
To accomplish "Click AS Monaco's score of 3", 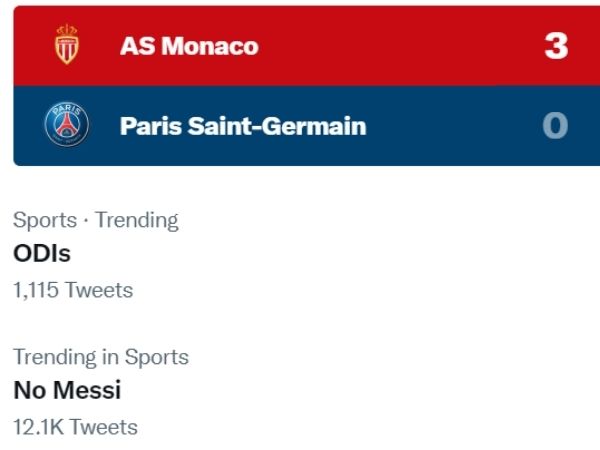I will coord(555,46).
